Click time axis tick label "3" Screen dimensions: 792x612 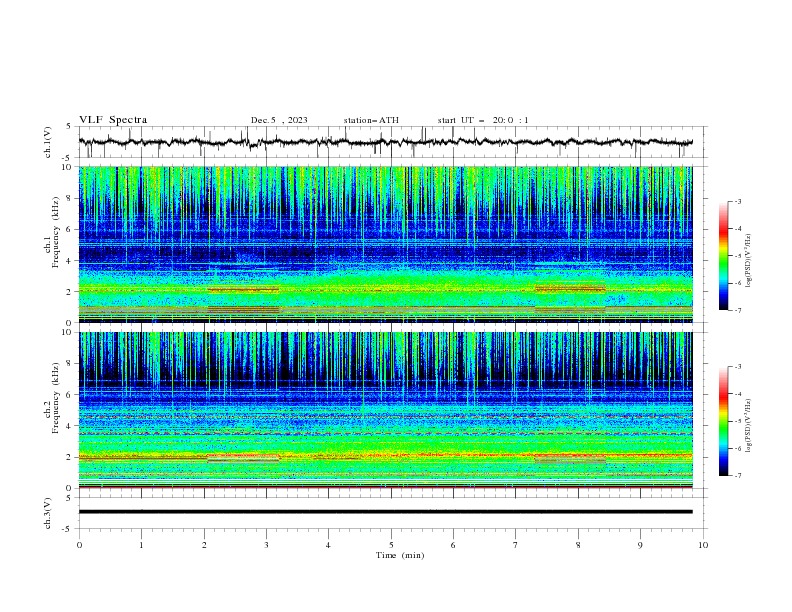266,545
